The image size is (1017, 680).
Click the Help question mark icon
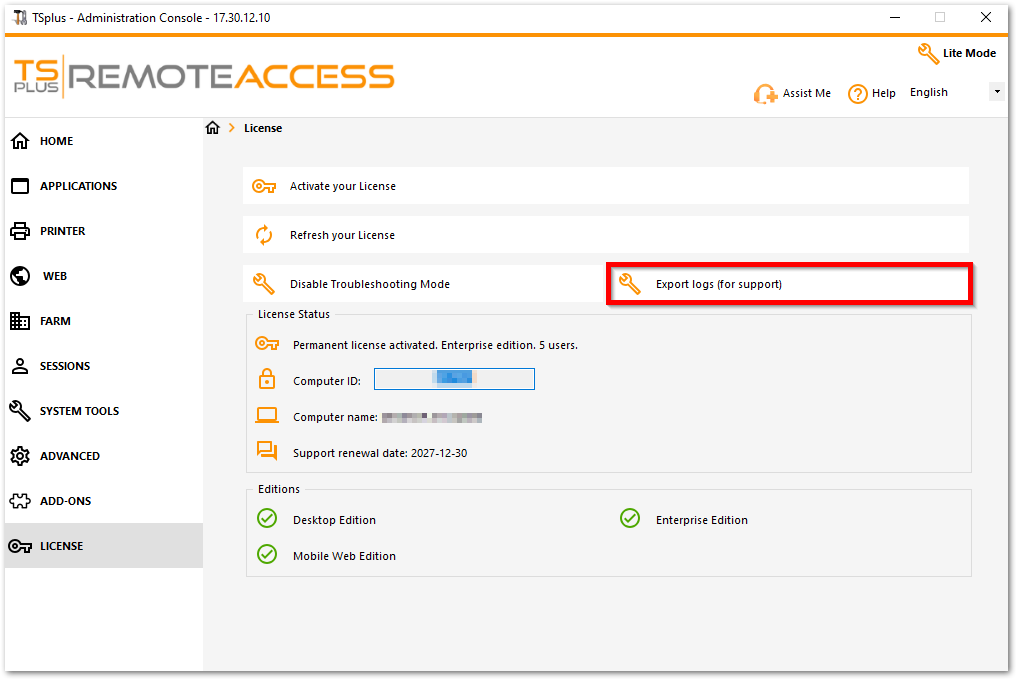tap(857, 94)
